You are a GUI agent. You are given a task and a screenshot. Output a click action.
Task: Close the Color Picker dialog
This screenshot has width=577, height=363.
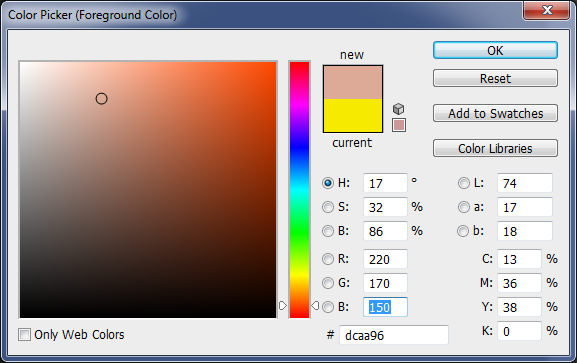pyautogui.click(x=546, y=10)
